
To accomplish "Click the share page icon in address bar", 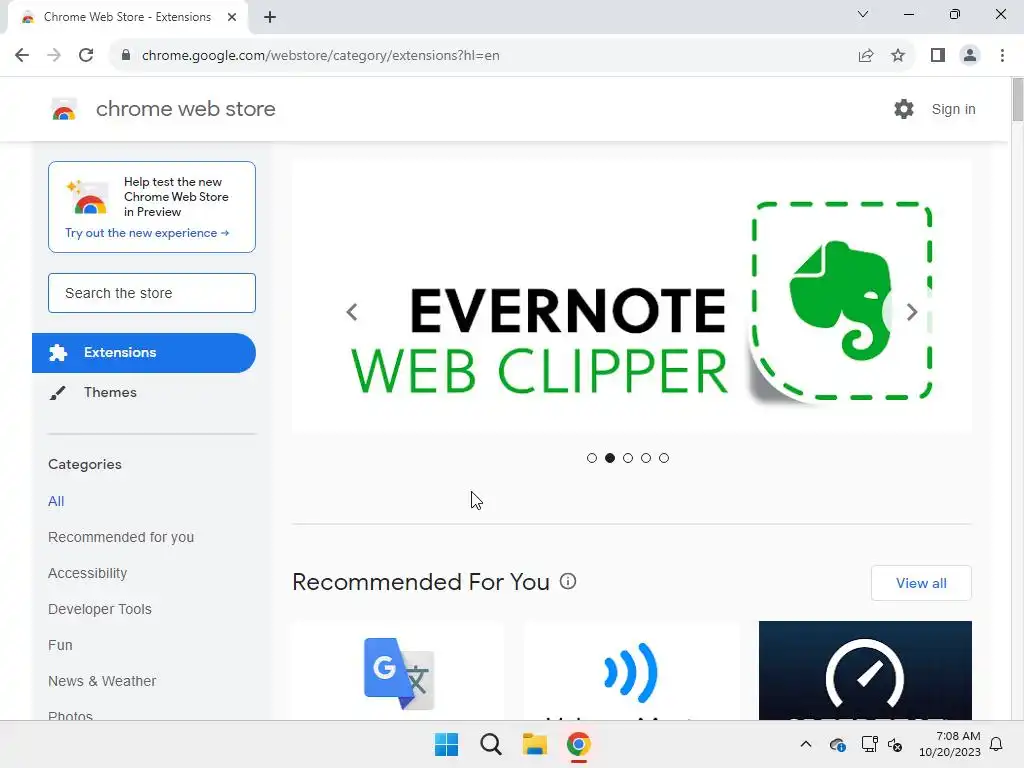I will click(866, 56).
